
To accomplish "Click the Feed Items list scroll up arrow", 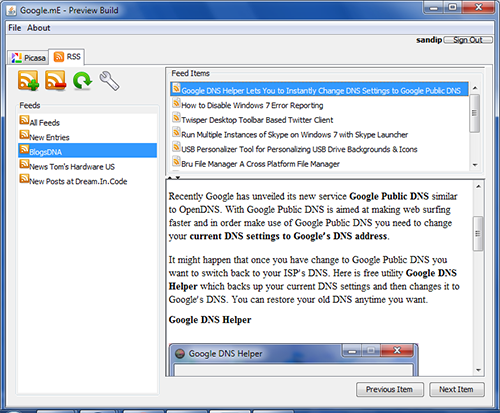I will point(475,88).
